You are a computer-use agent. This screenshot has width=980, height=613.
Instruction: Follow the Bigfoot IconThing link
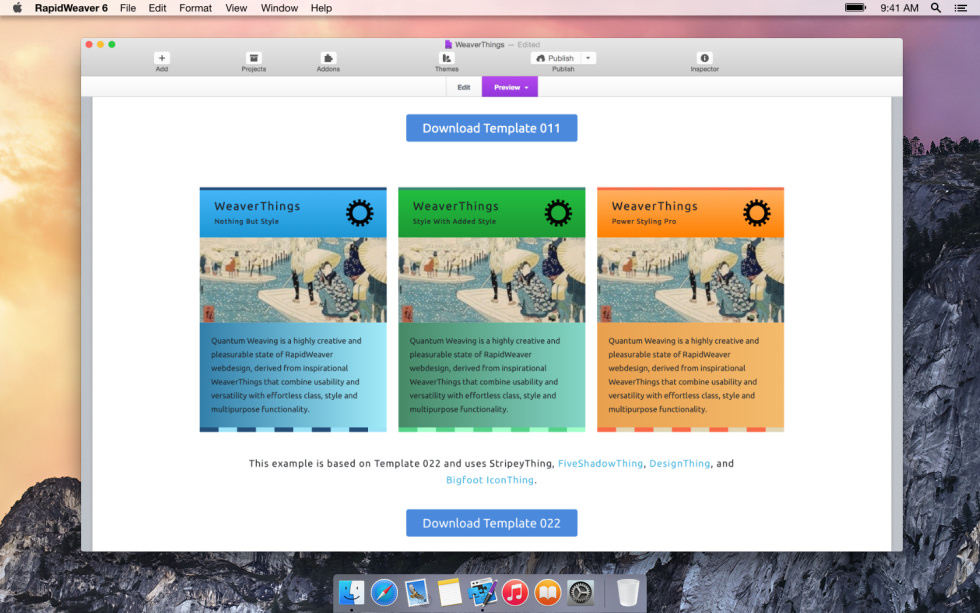490,480
